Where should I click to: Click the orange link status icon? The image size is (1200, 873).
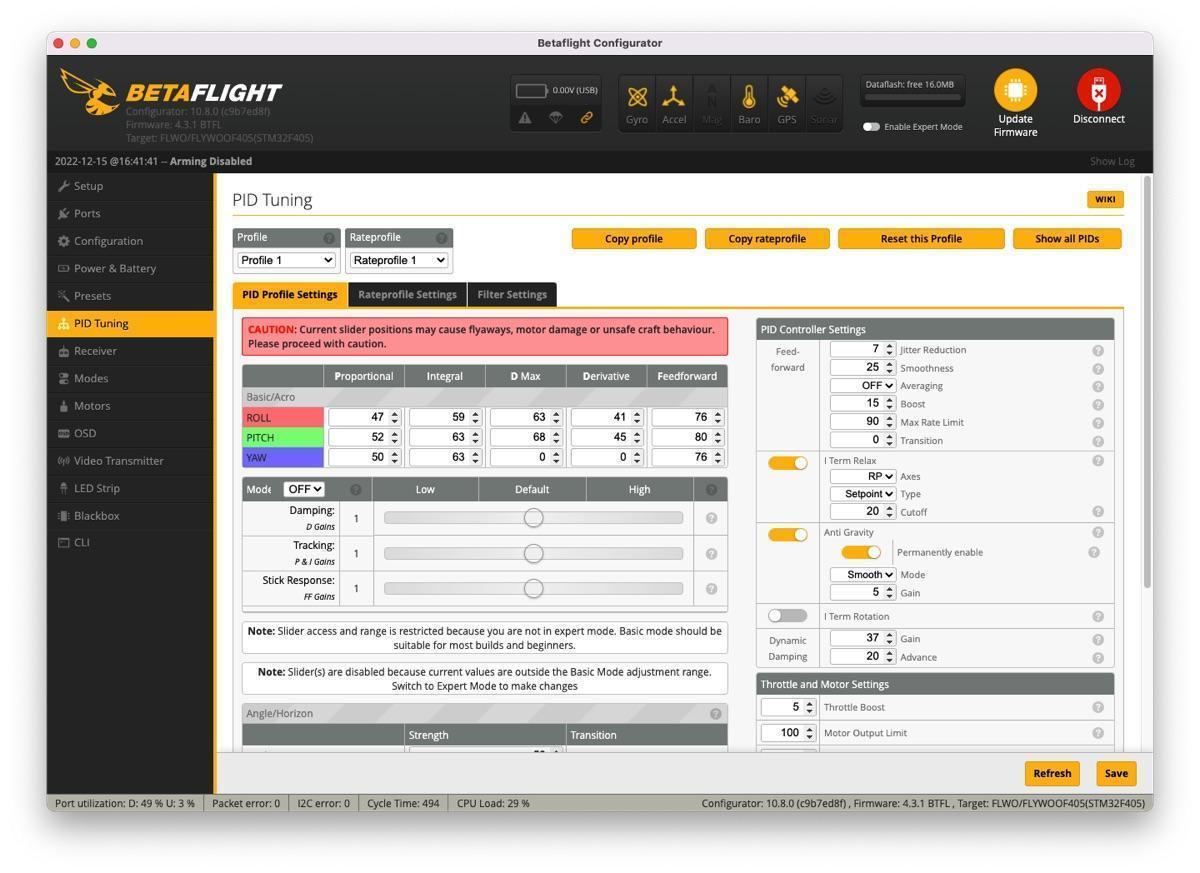point(587,117)
